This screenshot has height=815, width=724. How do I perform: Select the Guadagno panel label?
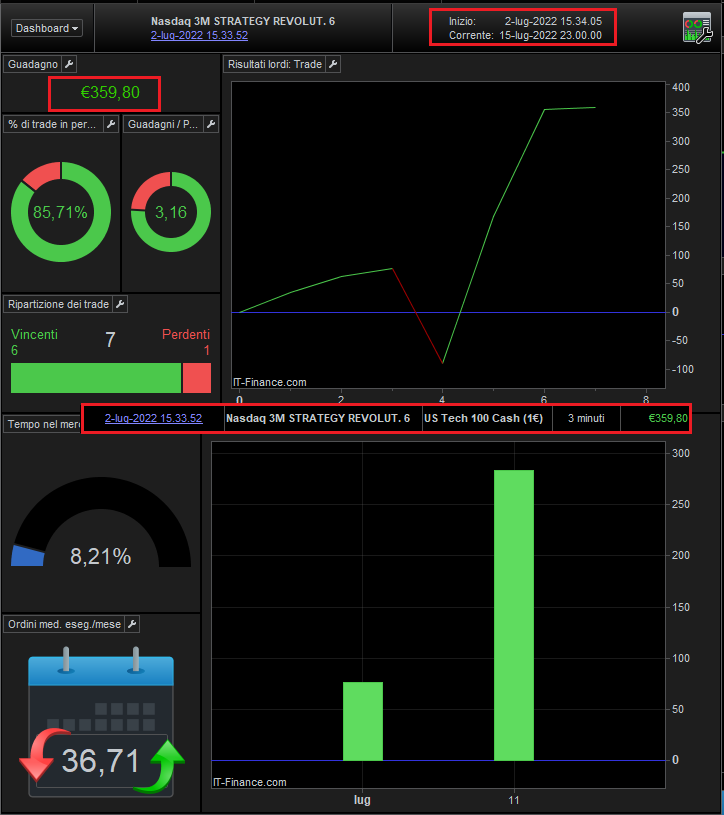pyautogui.click(x=33, y=64)
